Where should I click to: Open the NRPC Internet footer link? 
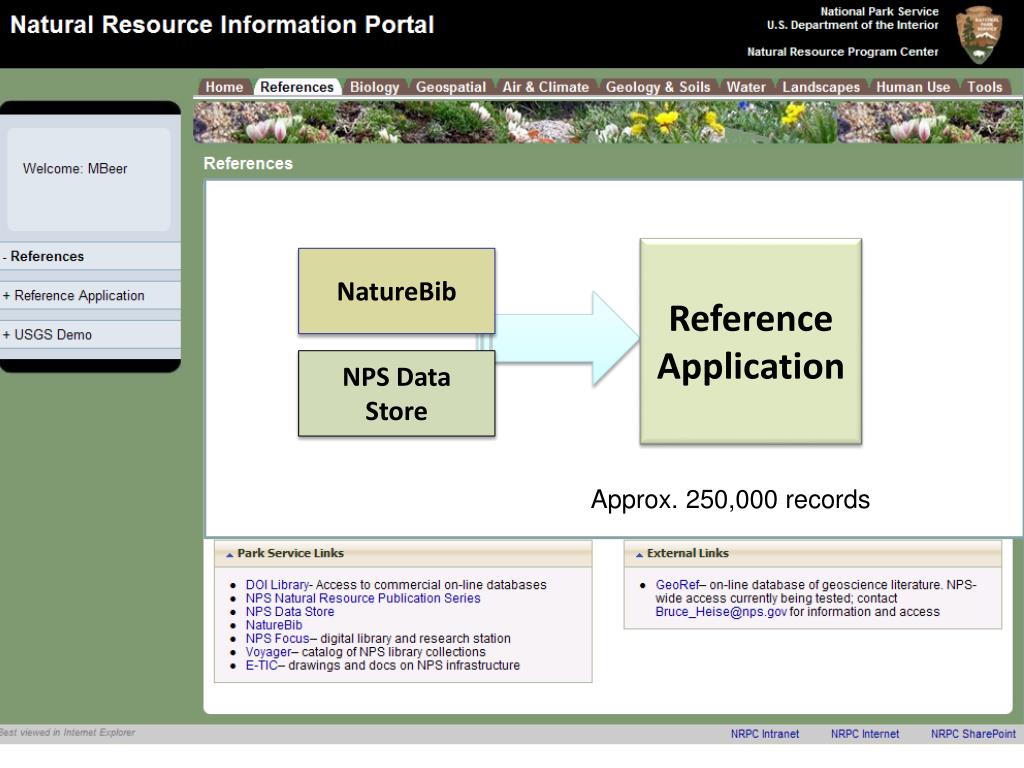click(865, 734)
